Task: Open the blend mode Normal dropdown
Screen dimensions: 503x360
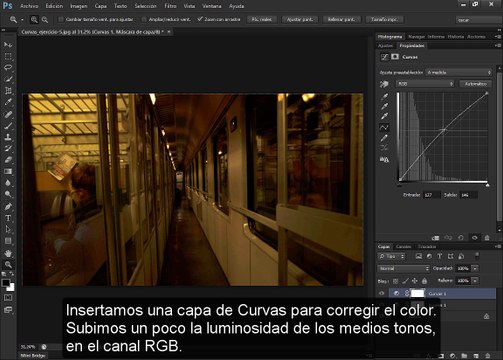Action: (404, 268)
